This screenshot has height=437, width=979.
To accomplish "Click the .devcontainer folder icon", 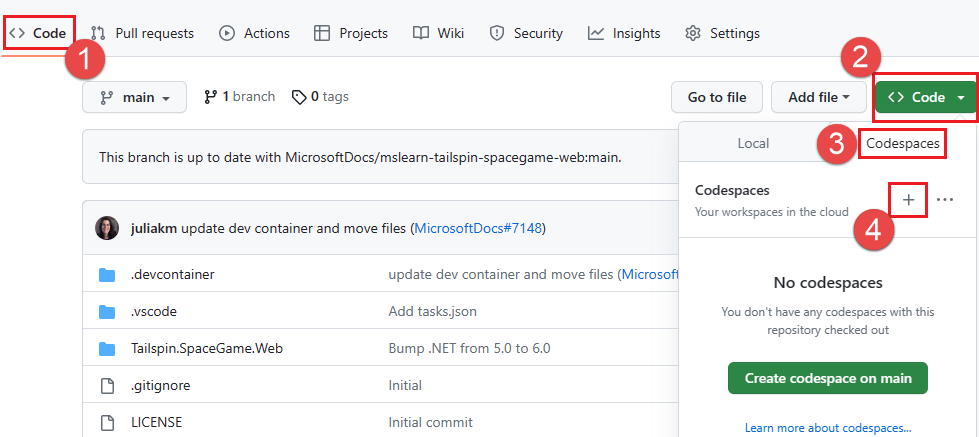I will [108, 274].
